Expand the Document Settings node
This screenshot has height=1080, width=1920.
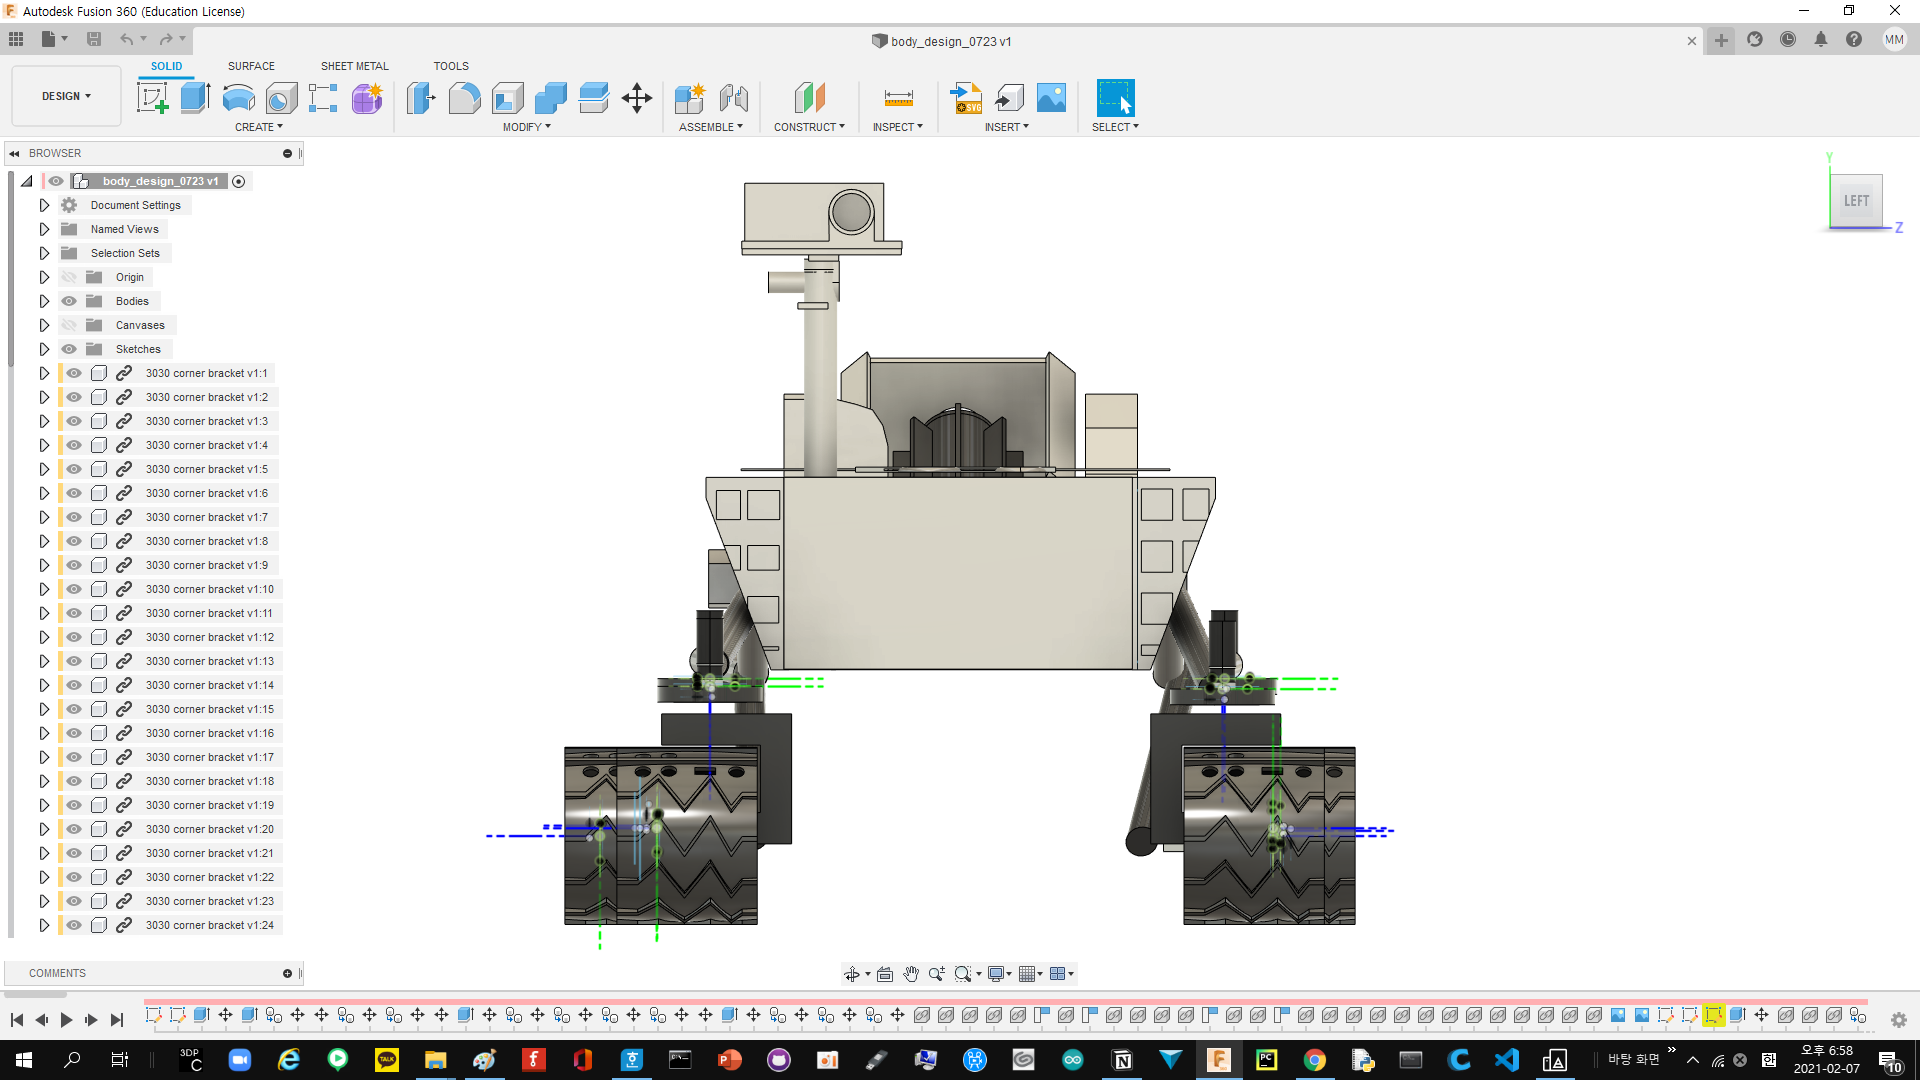44,205
